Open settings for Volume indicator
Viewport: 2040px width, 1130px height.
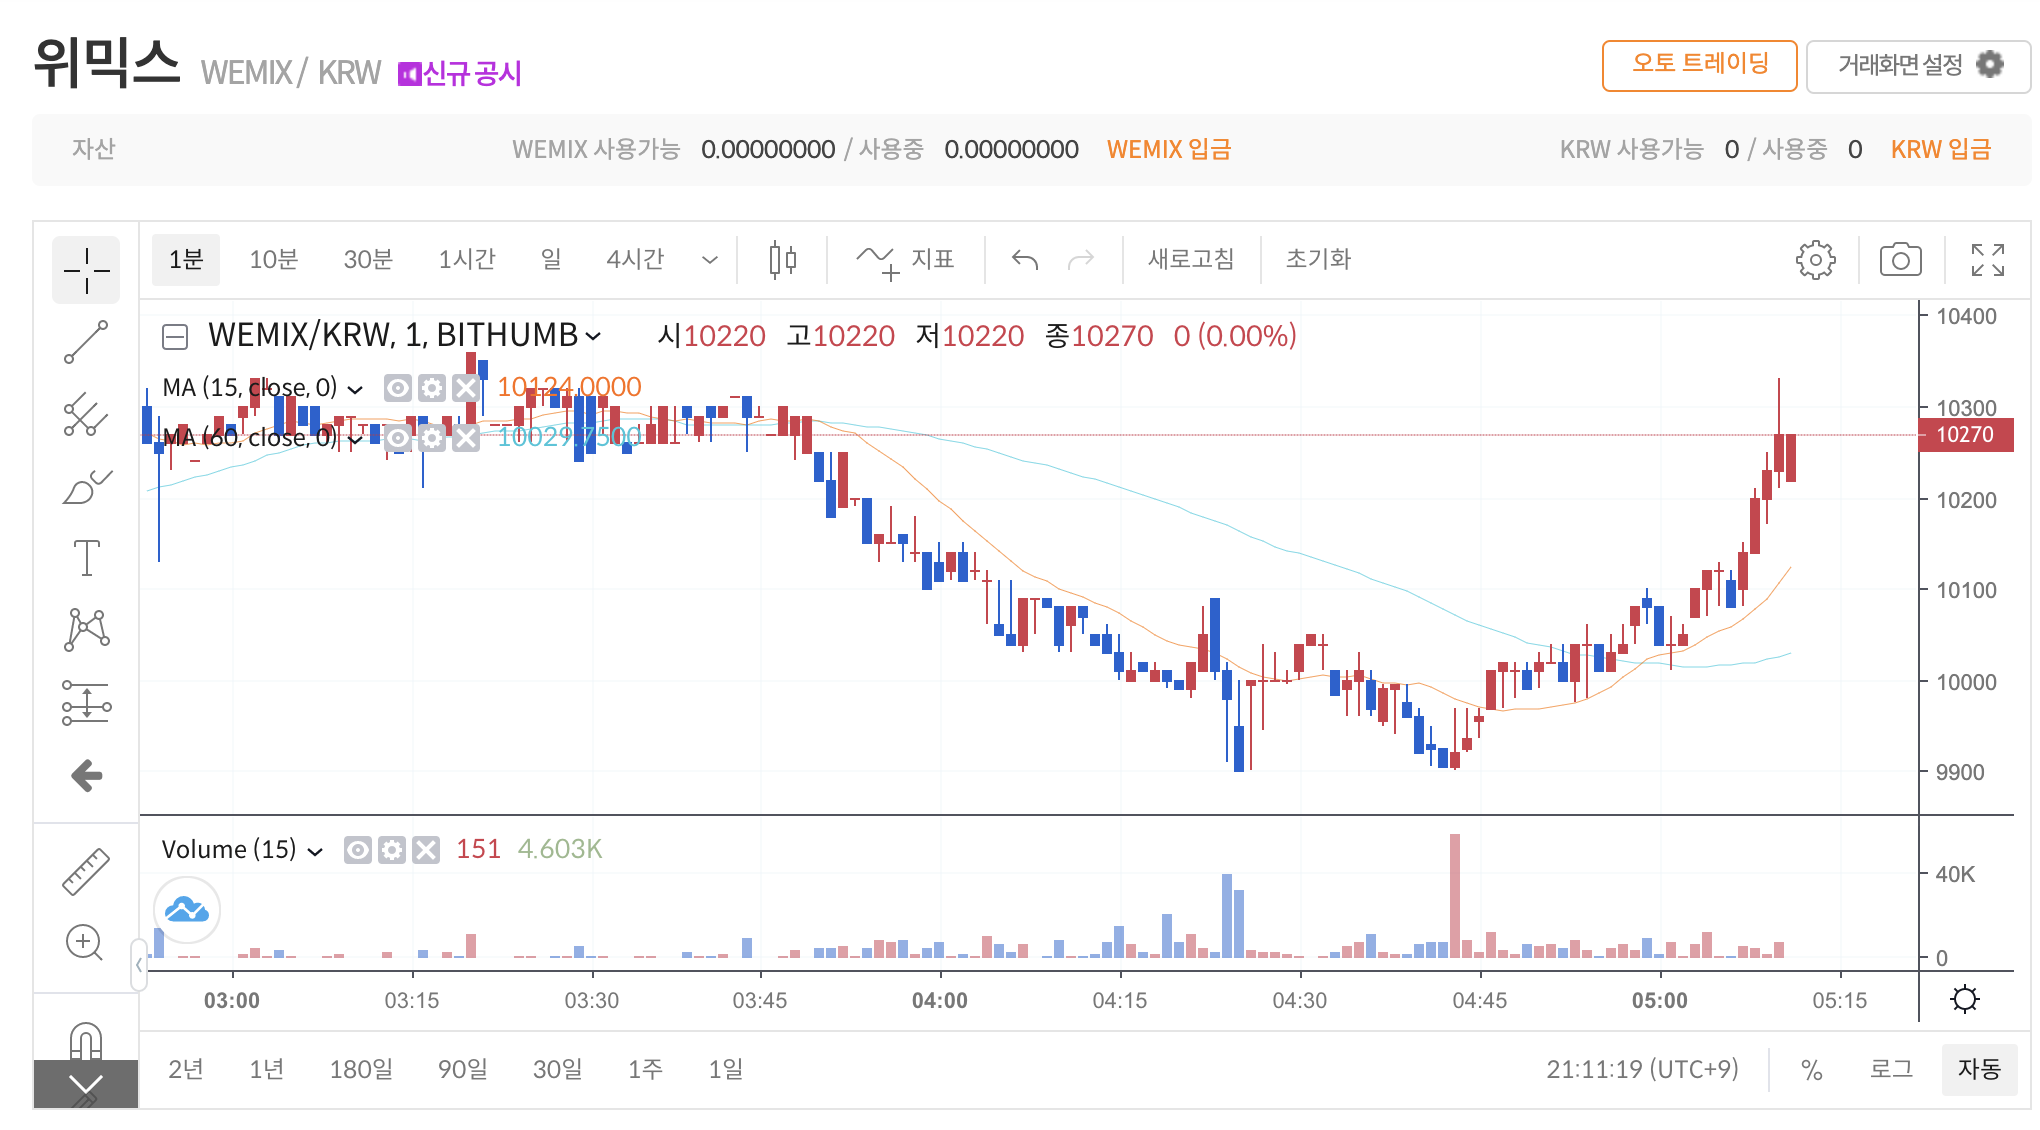(x=392, y=850)
